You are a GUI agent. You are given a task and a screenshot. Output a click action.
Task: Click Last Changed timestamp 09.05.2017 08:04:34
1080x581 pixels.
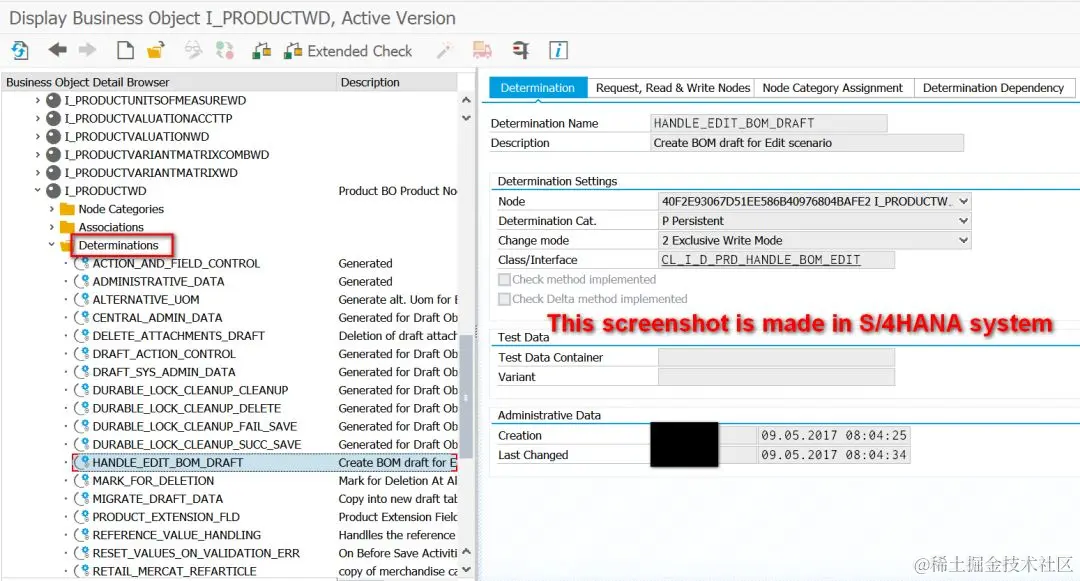[x=833, y=455]
